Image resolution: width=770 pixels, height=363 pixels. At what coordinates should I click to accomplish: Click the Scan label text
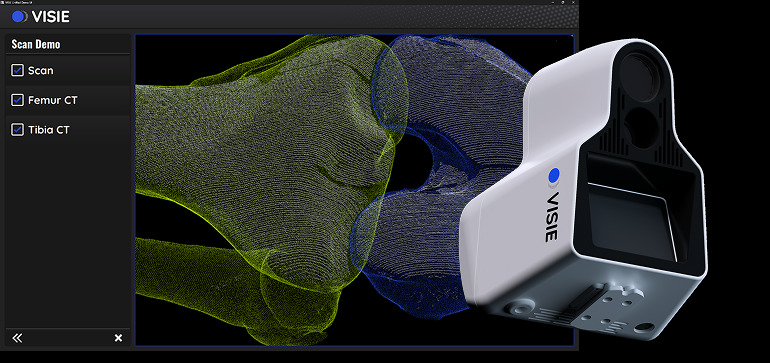point(41,70)
